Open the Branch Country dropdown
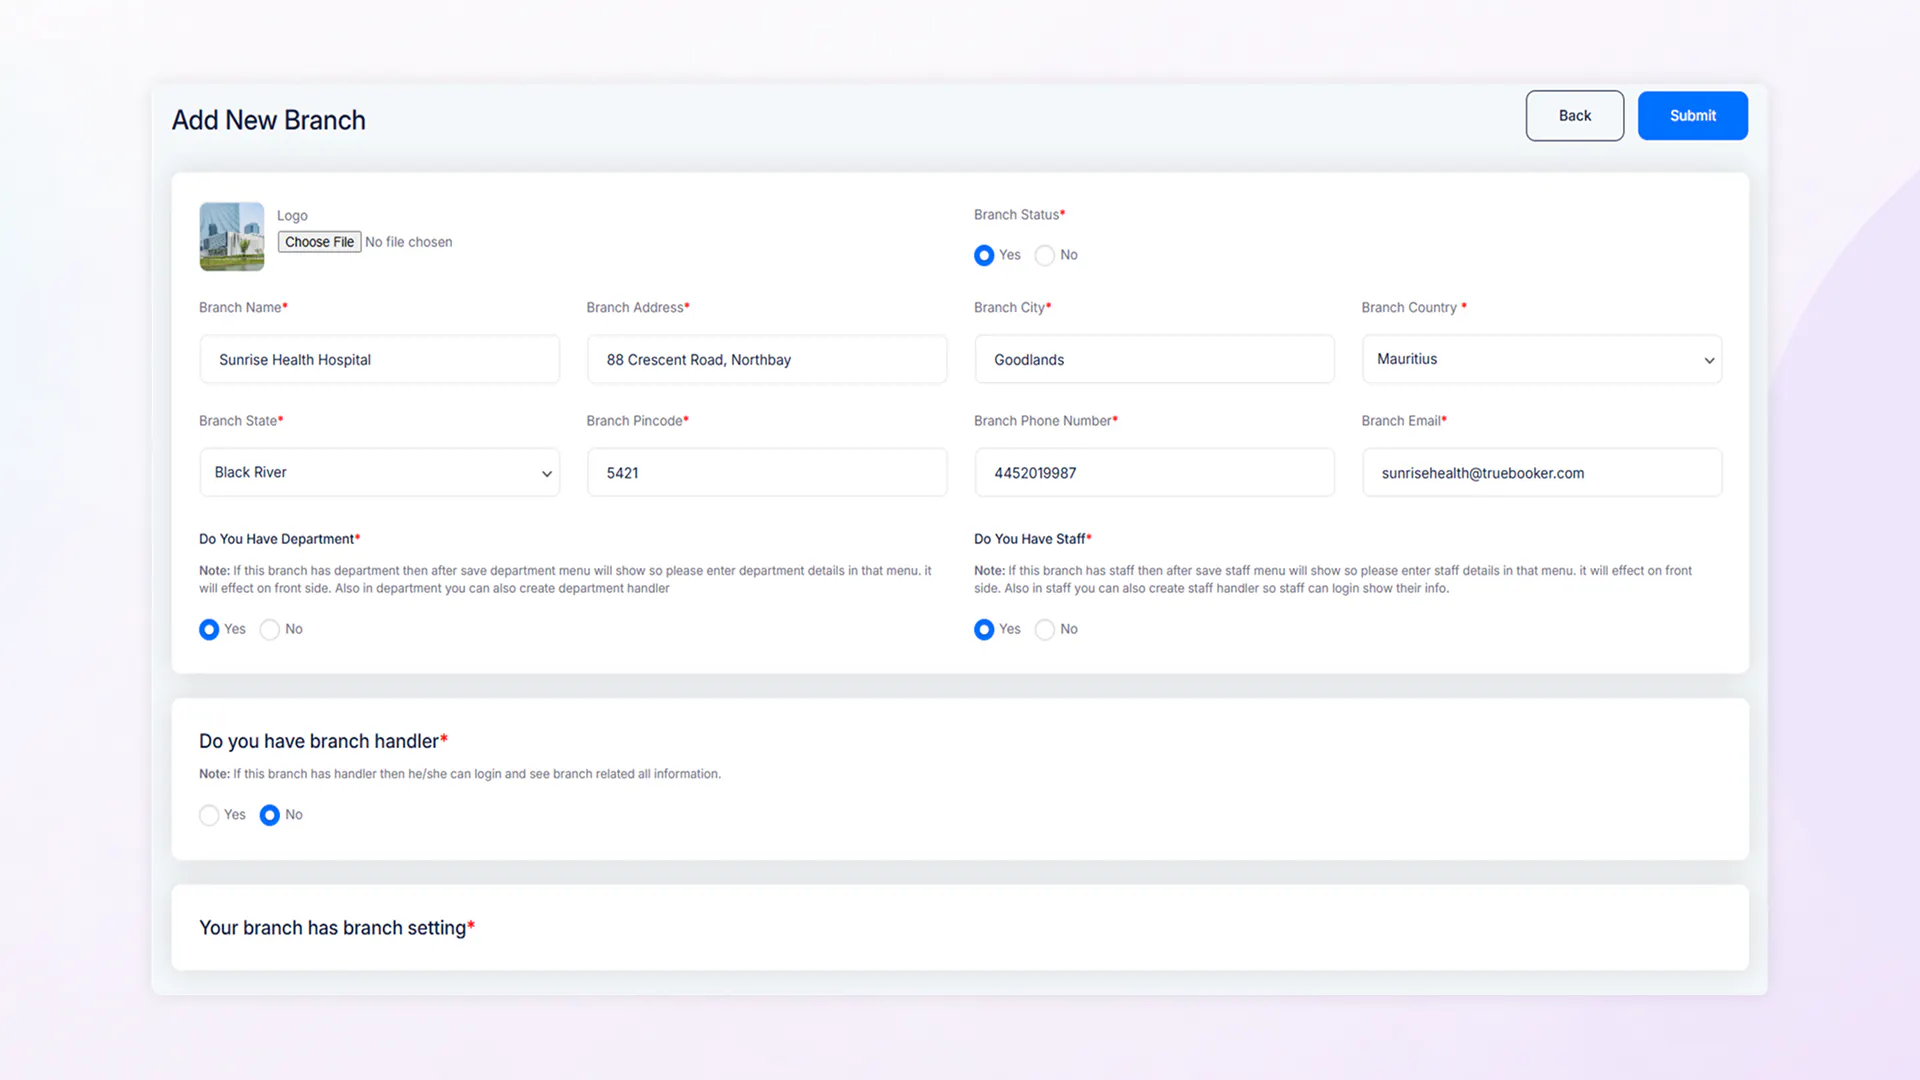This screenshot has width=1920, height=1080. click(1541, 359)
